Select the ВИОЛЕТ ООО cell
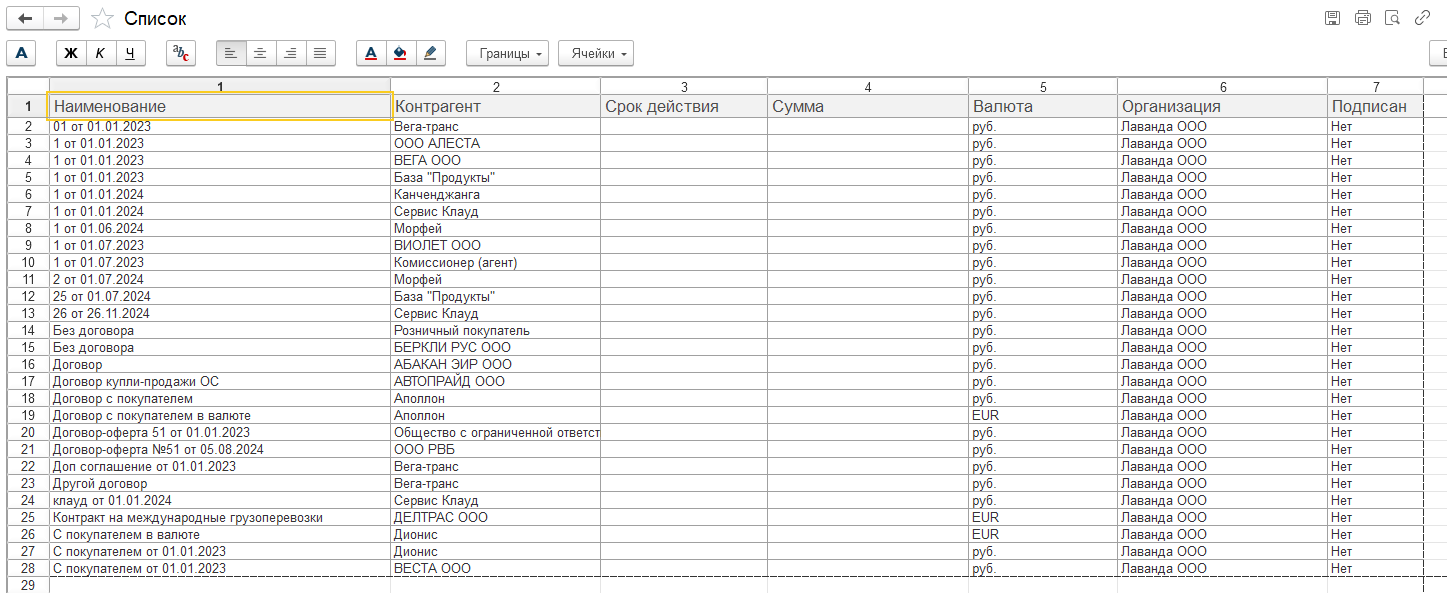 click(x=495, y=246)
